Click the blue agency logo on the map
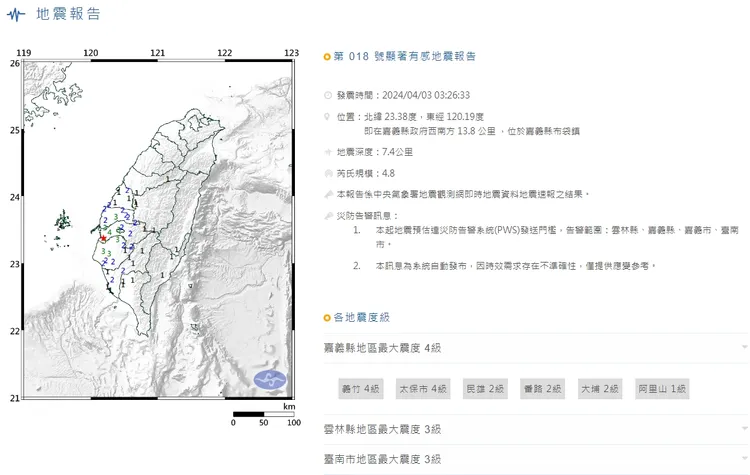Image resolution: width=750 pixels, height=475 pixels. coord(270,380)
